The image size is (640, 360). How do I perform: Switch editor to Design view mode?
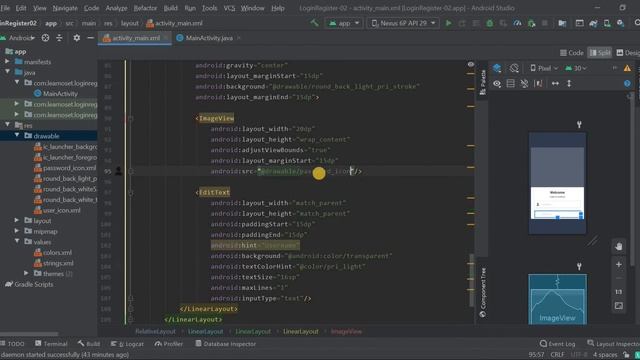[x=628, y=53]
